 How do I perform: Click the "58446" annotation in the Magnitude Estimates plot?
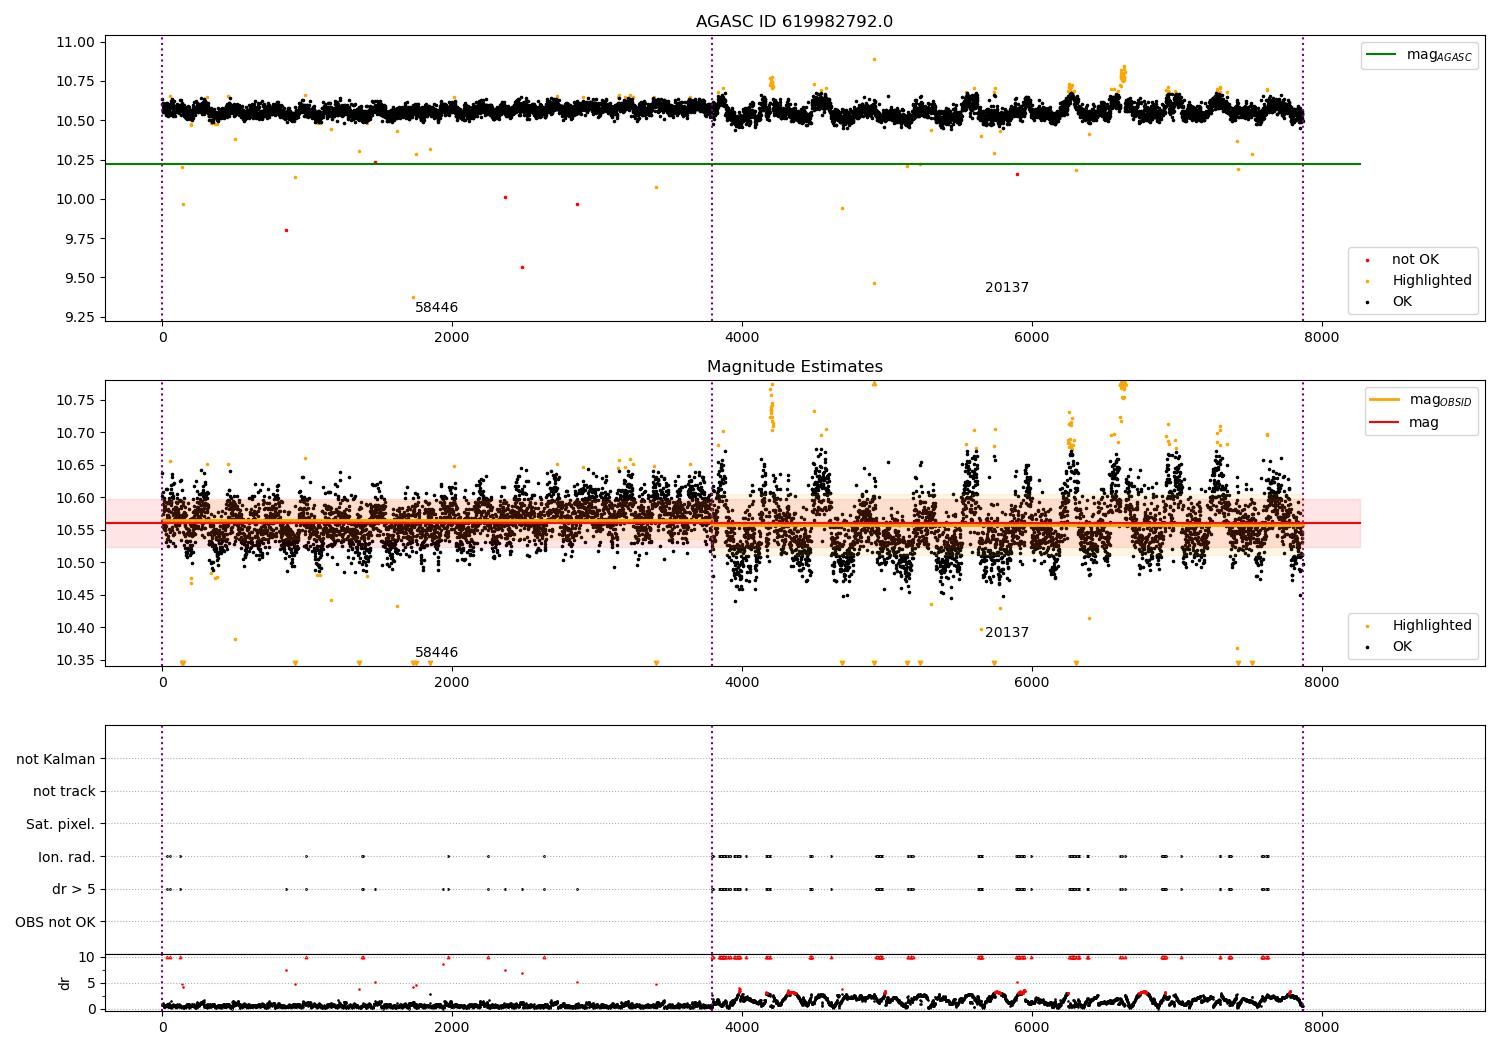point(436,653)
